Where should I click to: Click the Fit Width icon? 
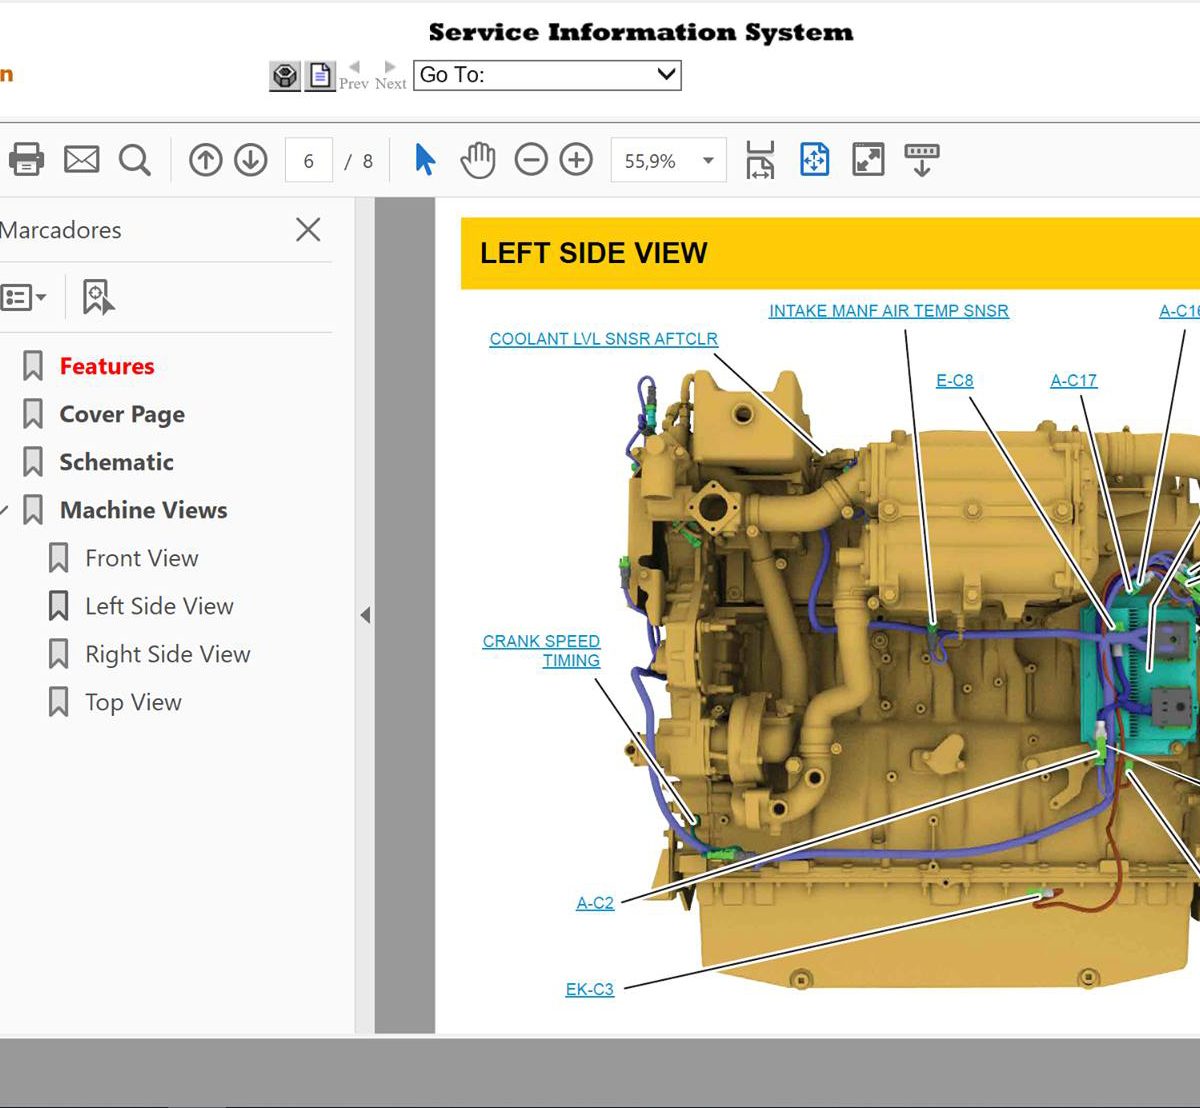click(760, 158)
